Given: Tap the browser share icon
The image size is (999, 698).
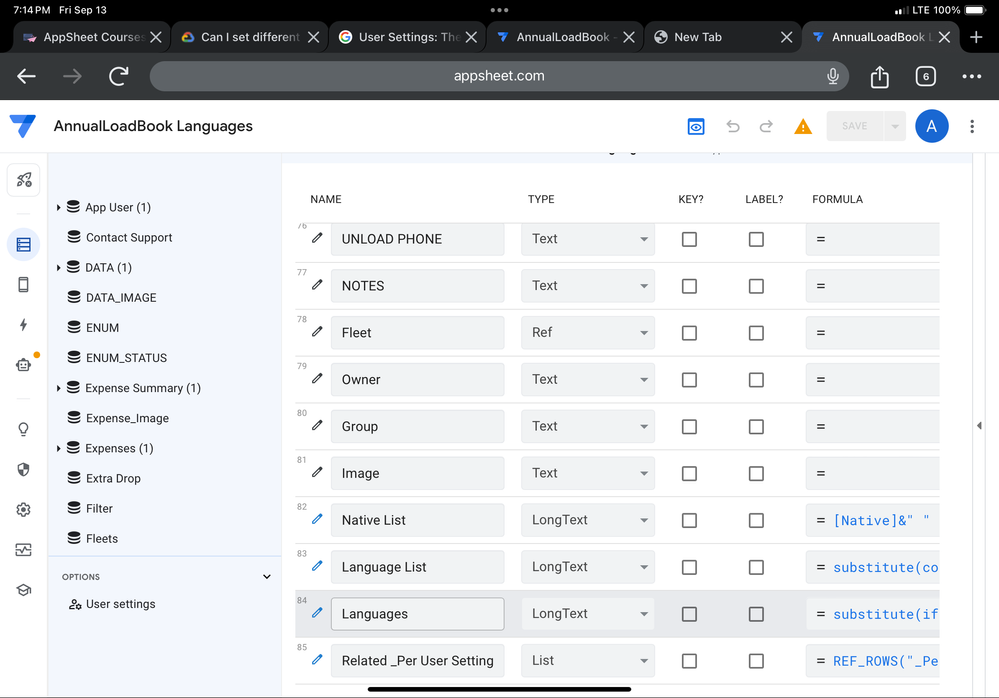Looking at the screenshot, I should tap(879, 76).
